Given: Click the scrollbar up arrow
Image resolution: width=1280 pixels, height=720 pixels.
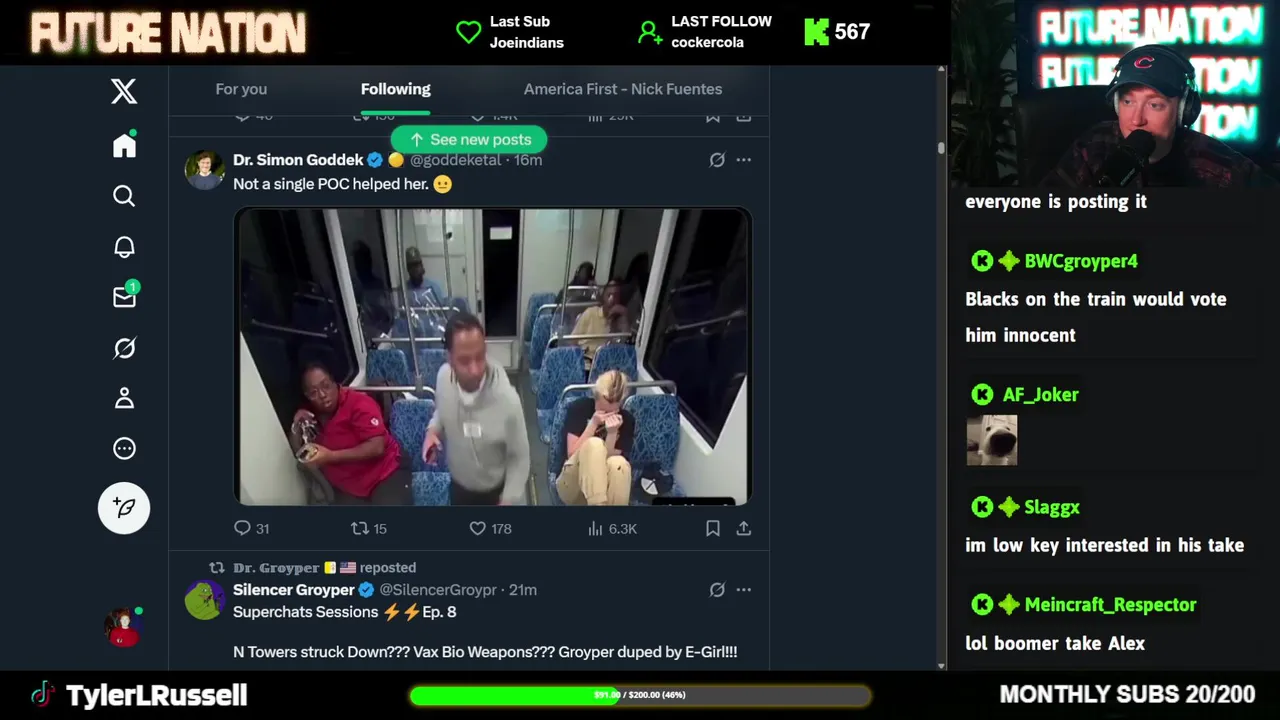Looking at the screenshot, I should click(941, 70).
